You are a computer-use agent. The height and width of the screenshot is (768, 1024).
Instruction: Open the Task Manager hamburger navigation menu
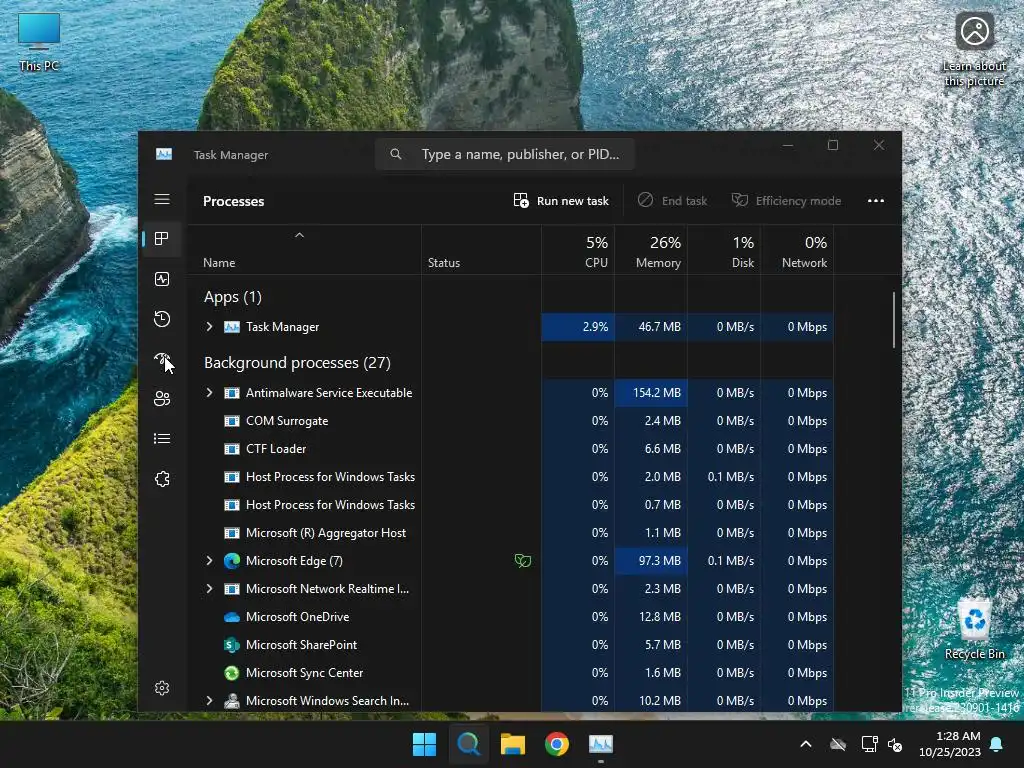(162, 199)
